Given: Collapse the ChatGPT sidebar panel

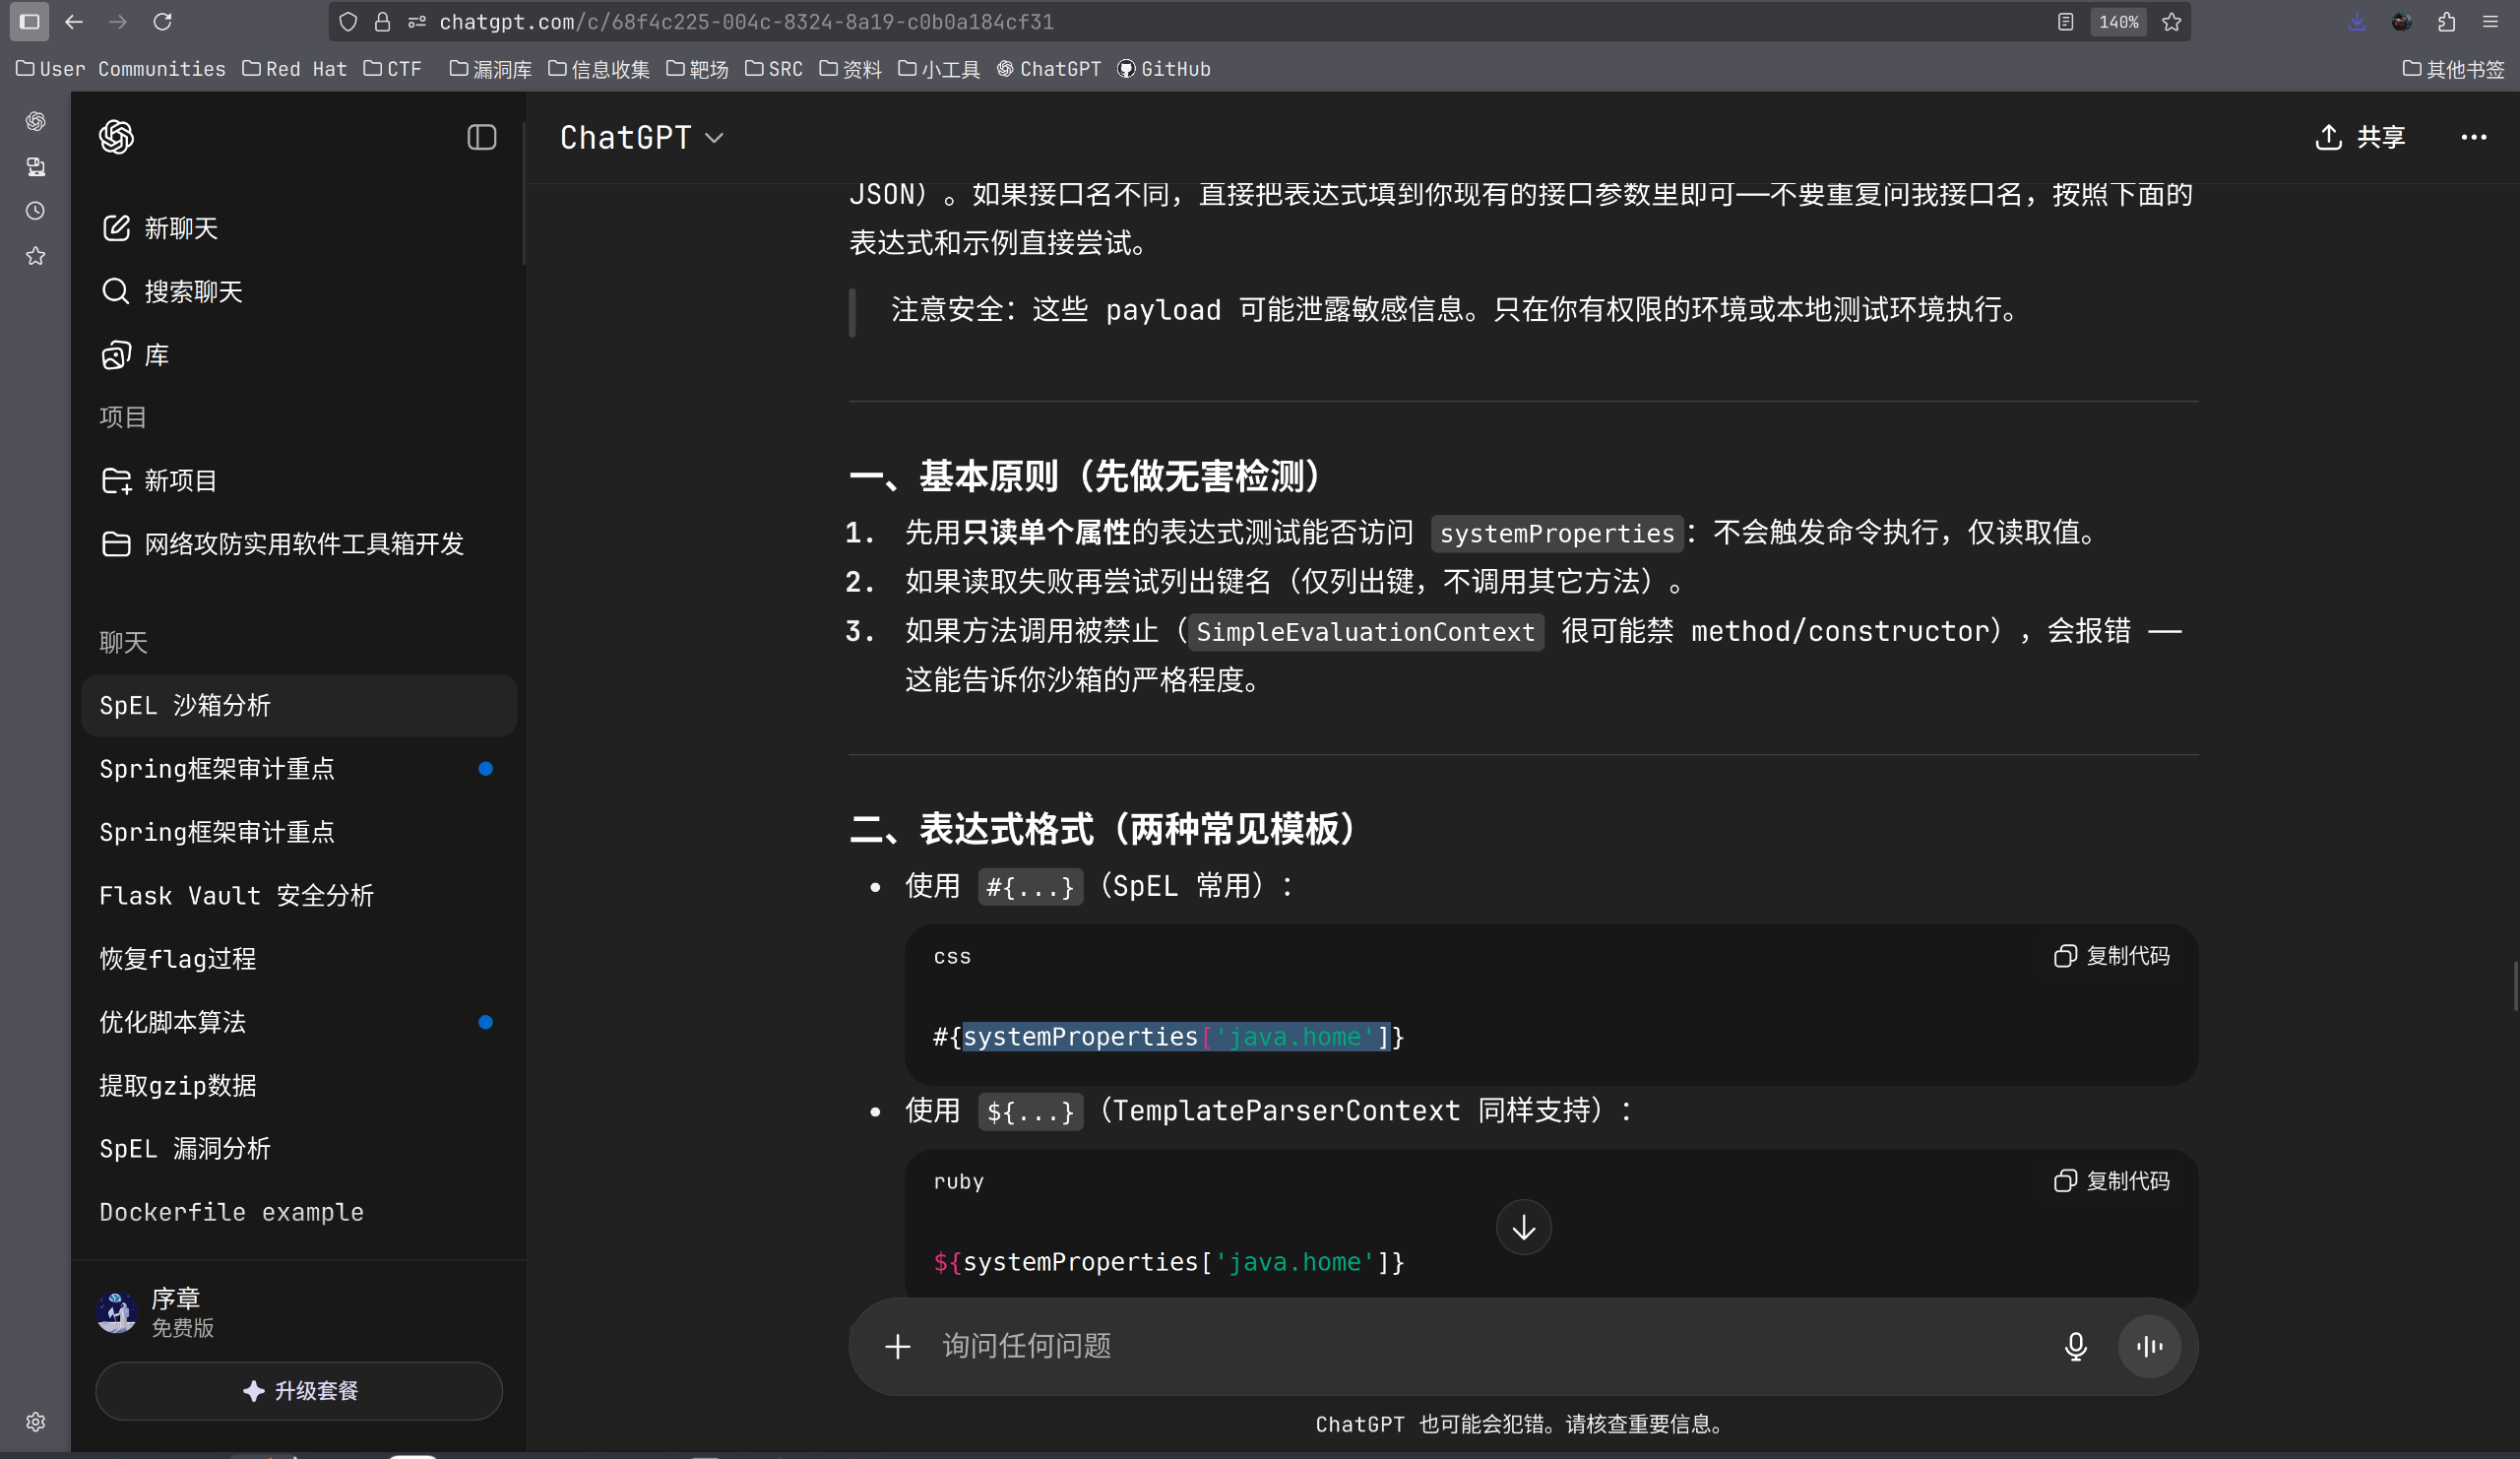Looking at the screenshot, I should click(x=481, y=137).
